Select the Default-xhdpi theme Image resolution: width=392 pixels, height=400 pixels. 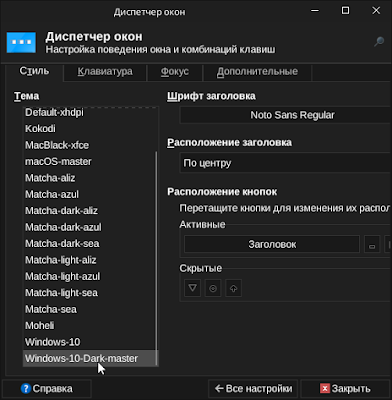tap(90, 112)
